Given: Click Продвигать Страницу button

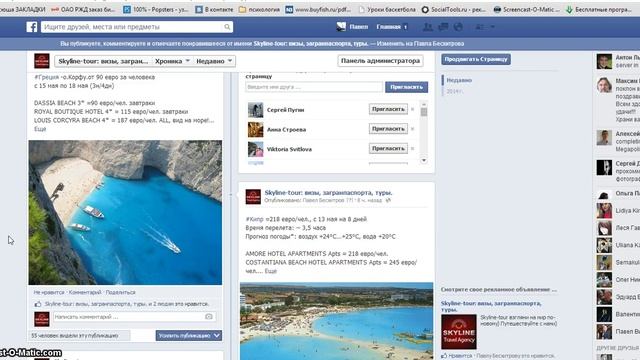Looking at the screenshot, I should 476,59.
